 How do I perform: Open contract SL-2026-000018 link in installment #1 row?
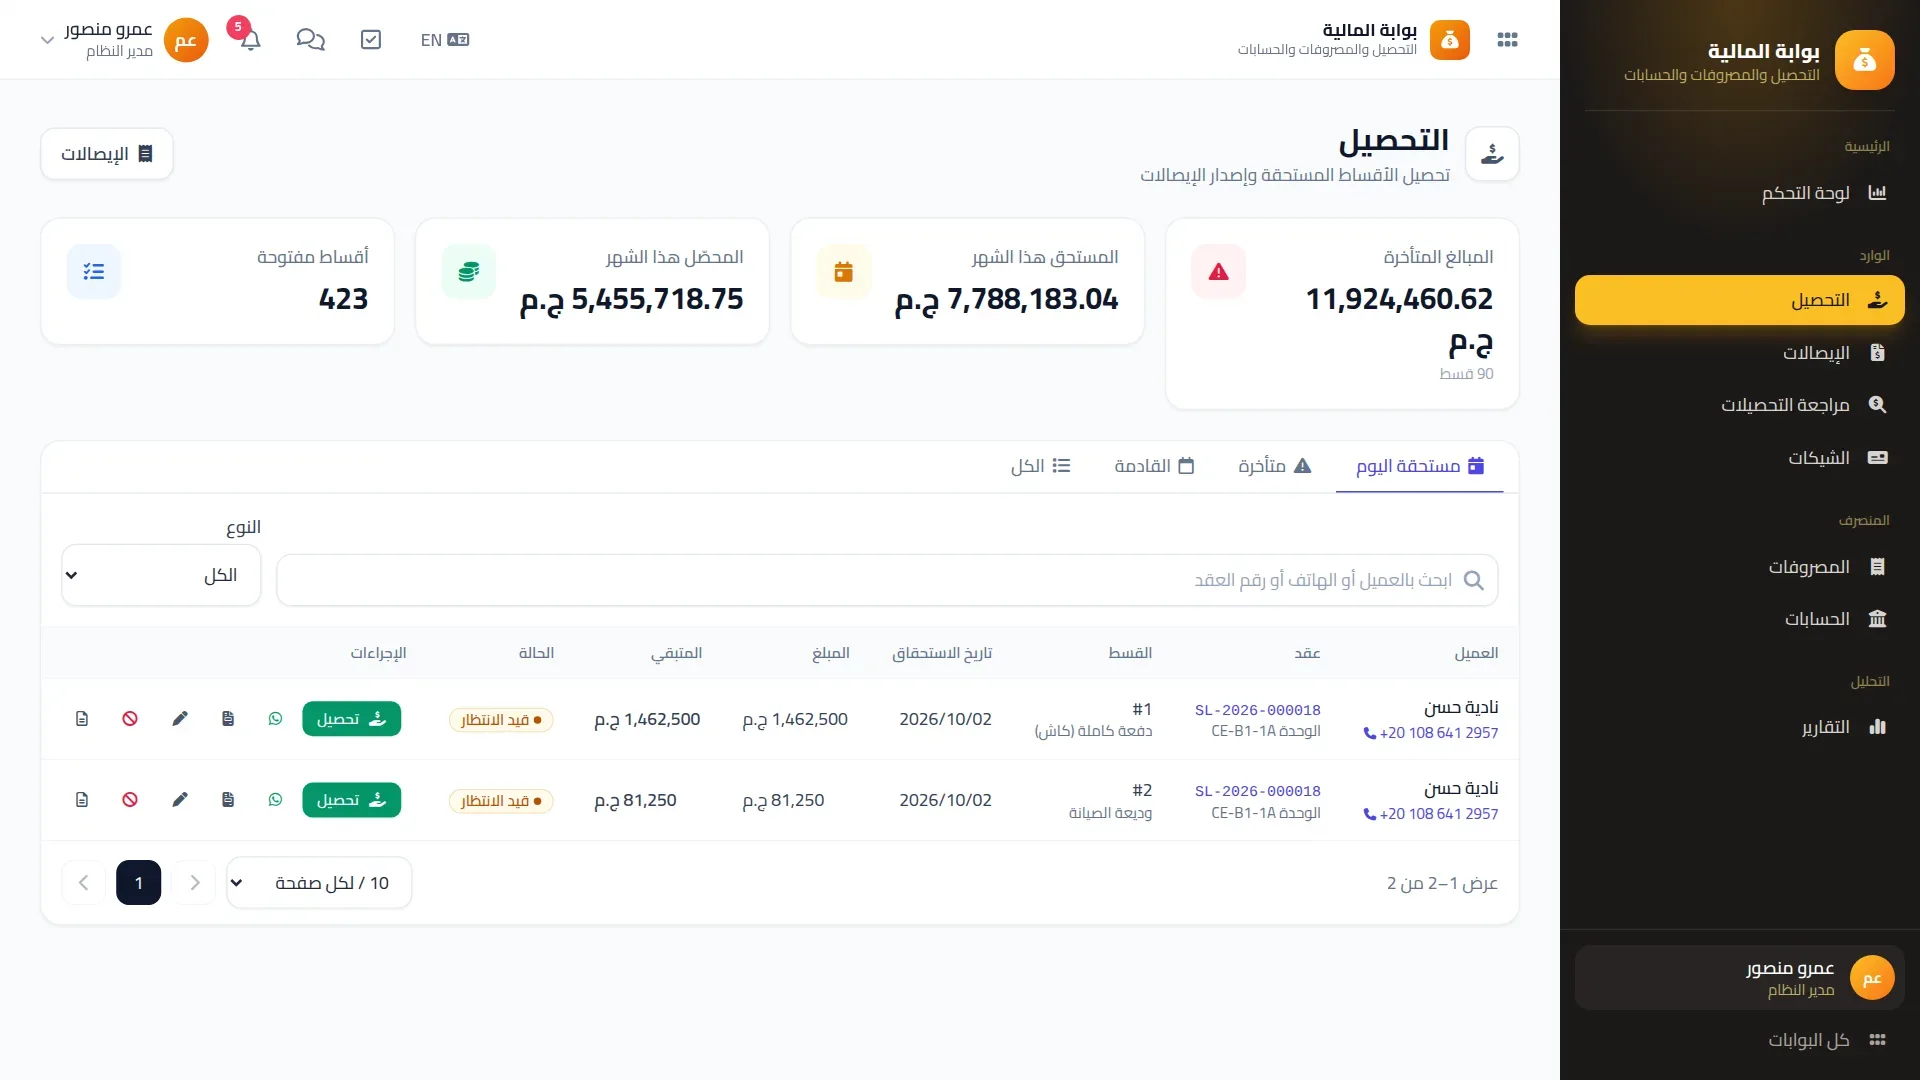click(1258, 710)
